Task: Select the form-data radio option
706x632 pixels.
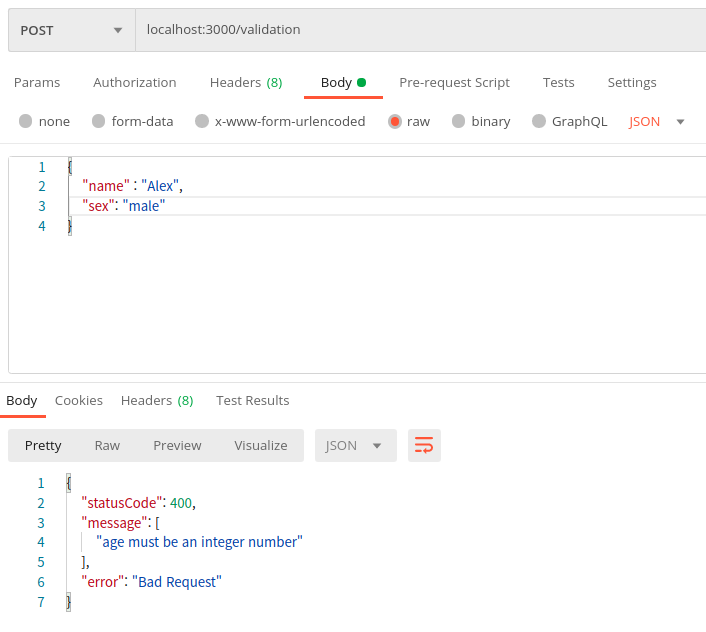Action: click(132, 121)
